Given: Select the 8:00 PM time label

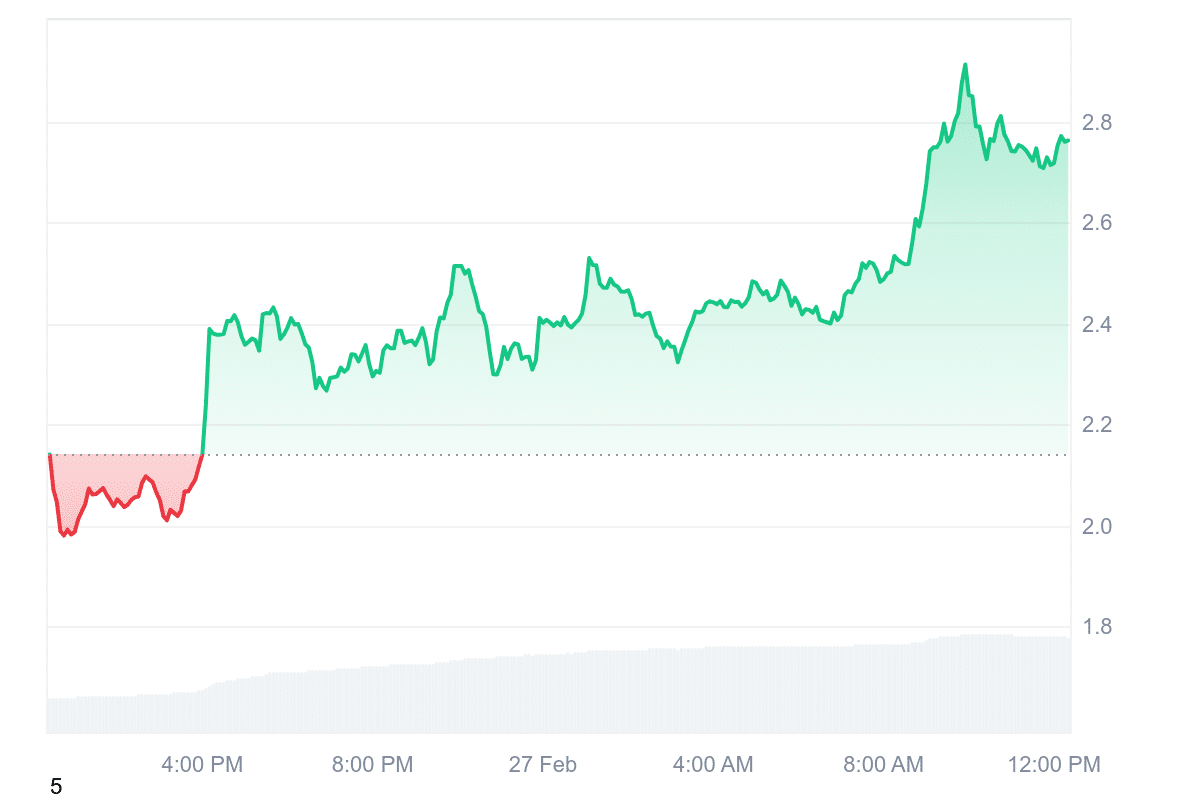Looking at the screenshot, I should pos(372,765).
